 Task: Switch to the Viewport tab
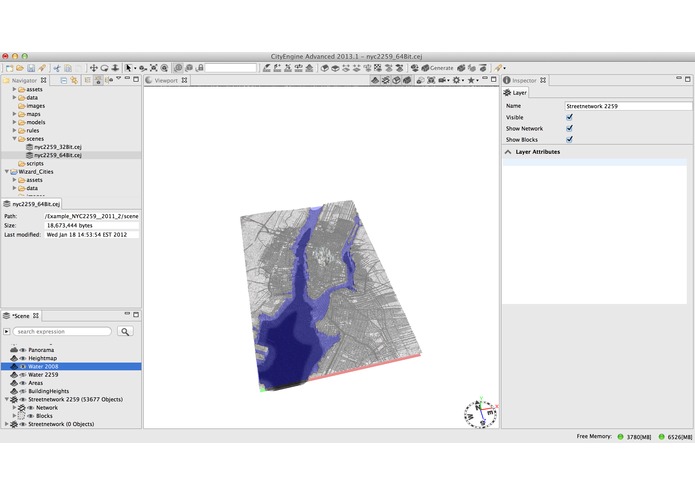pos(166,80)
